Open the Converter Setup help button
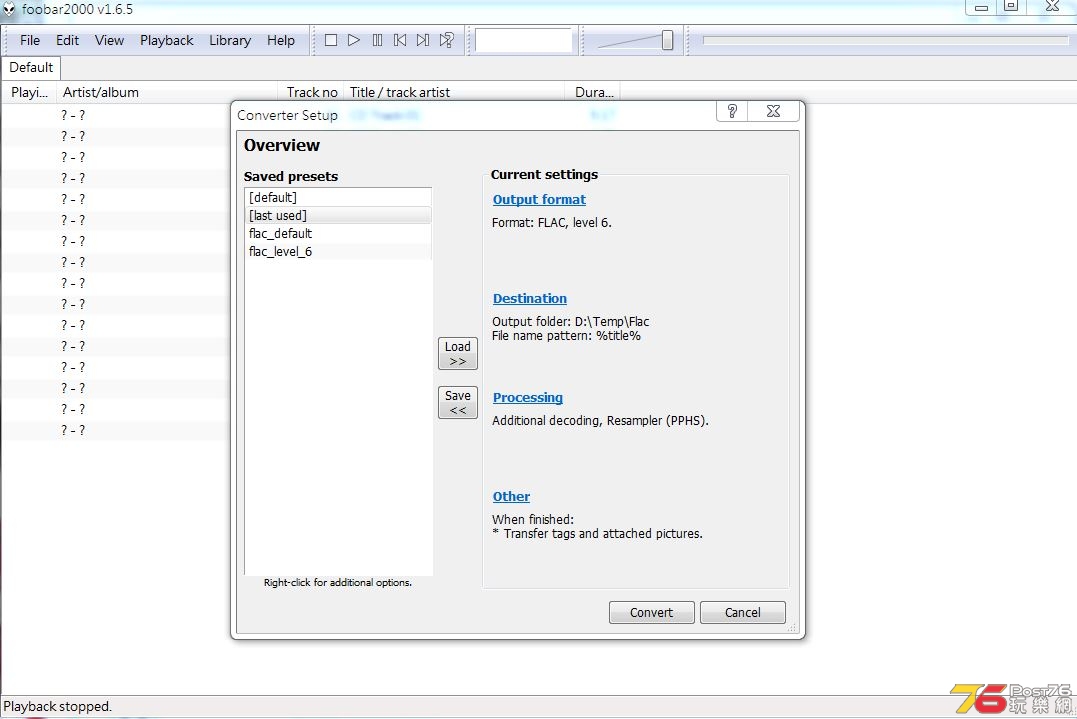 pyautogui.click(x=732, y=111)
